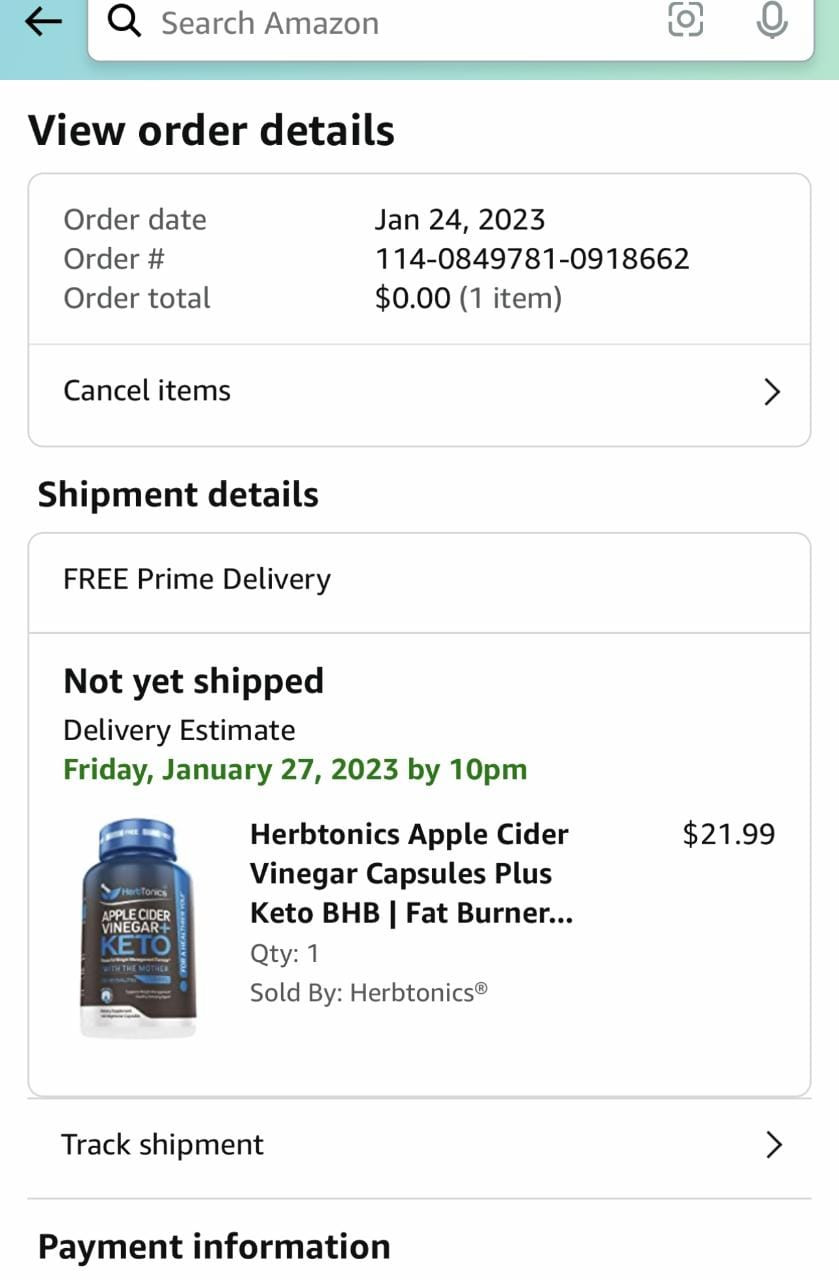Tap the FREE Prime Delivery row

[x=197, y=580]
